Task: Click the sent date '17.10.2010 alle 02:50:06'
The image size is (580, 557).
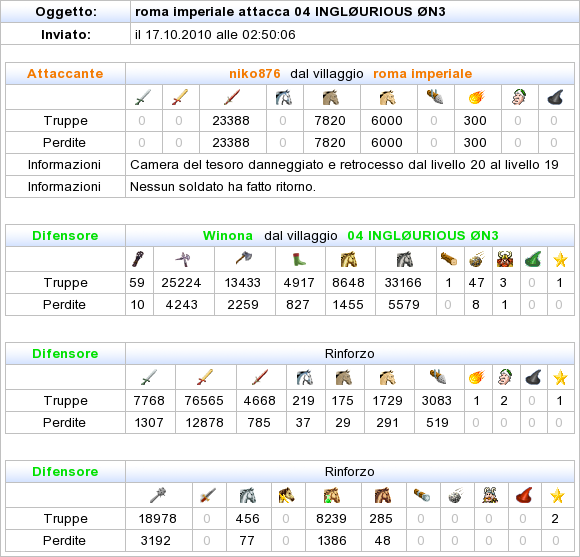Action: click(220, 34)
